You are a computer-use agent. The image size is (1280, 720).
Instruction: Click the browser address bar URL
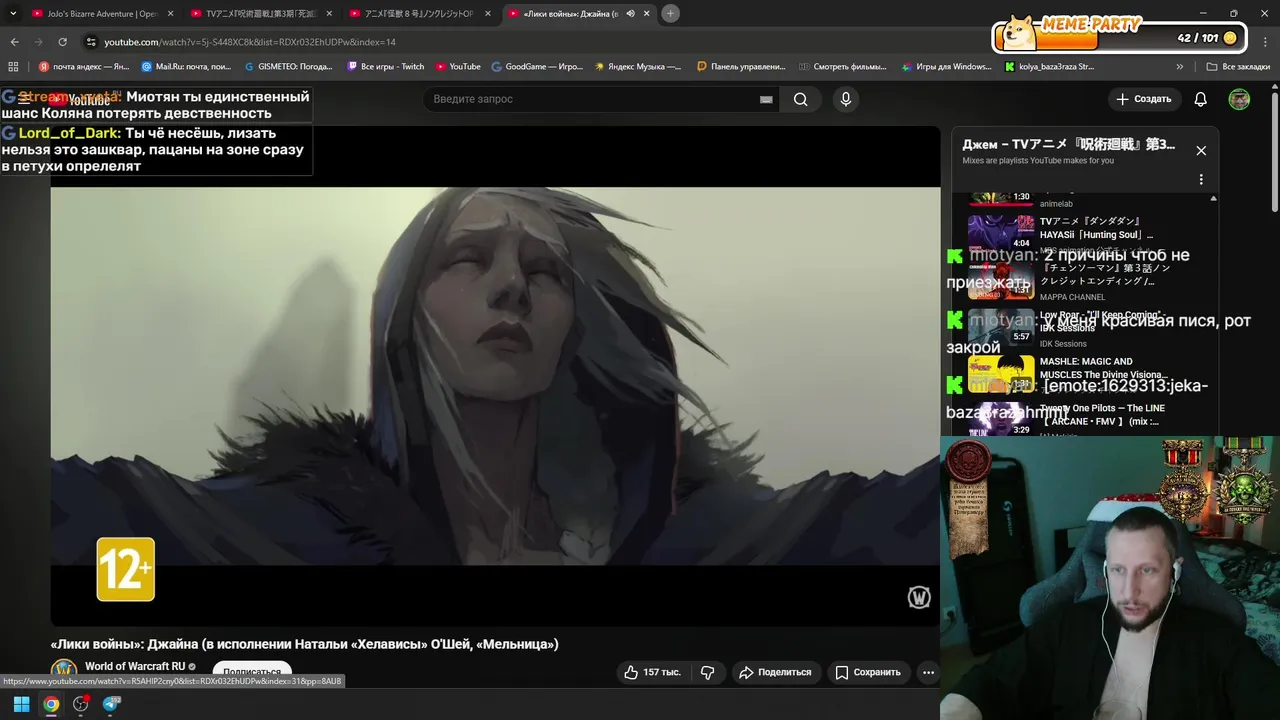point(250,42)
